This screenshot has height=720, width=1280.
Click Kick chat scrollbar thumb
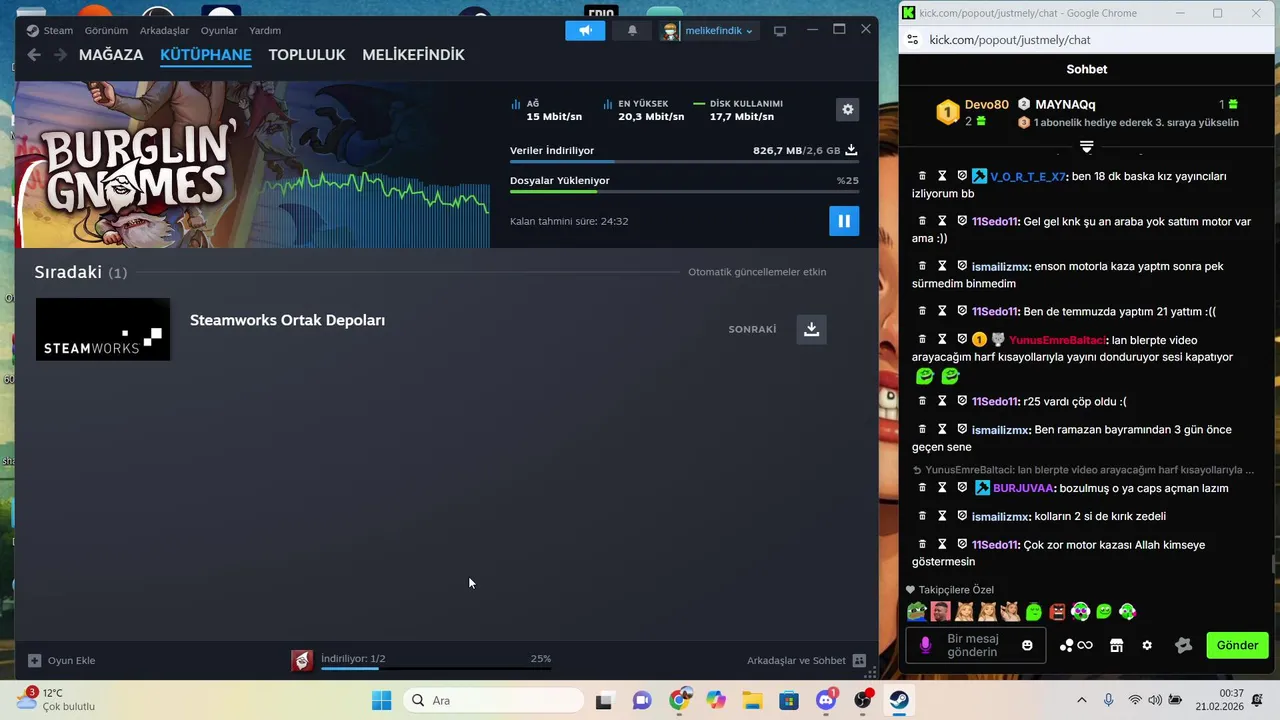point(1274,564)
